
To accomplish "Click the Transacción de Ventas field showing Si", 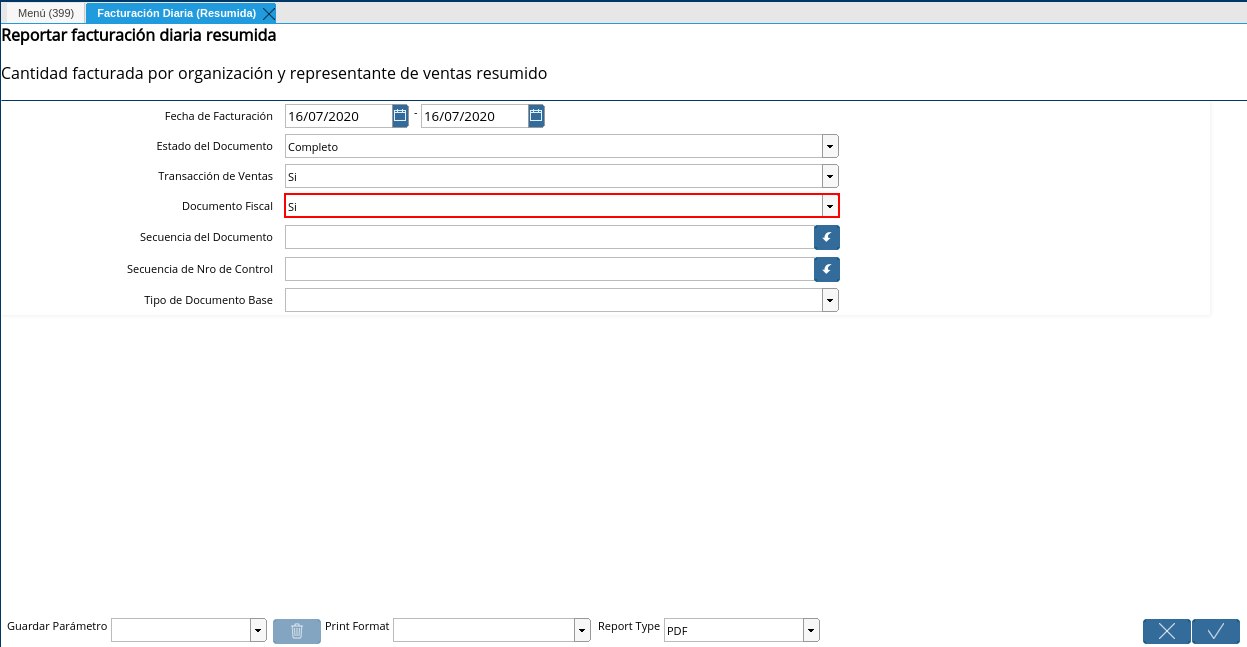I will (x=553, y=176).
